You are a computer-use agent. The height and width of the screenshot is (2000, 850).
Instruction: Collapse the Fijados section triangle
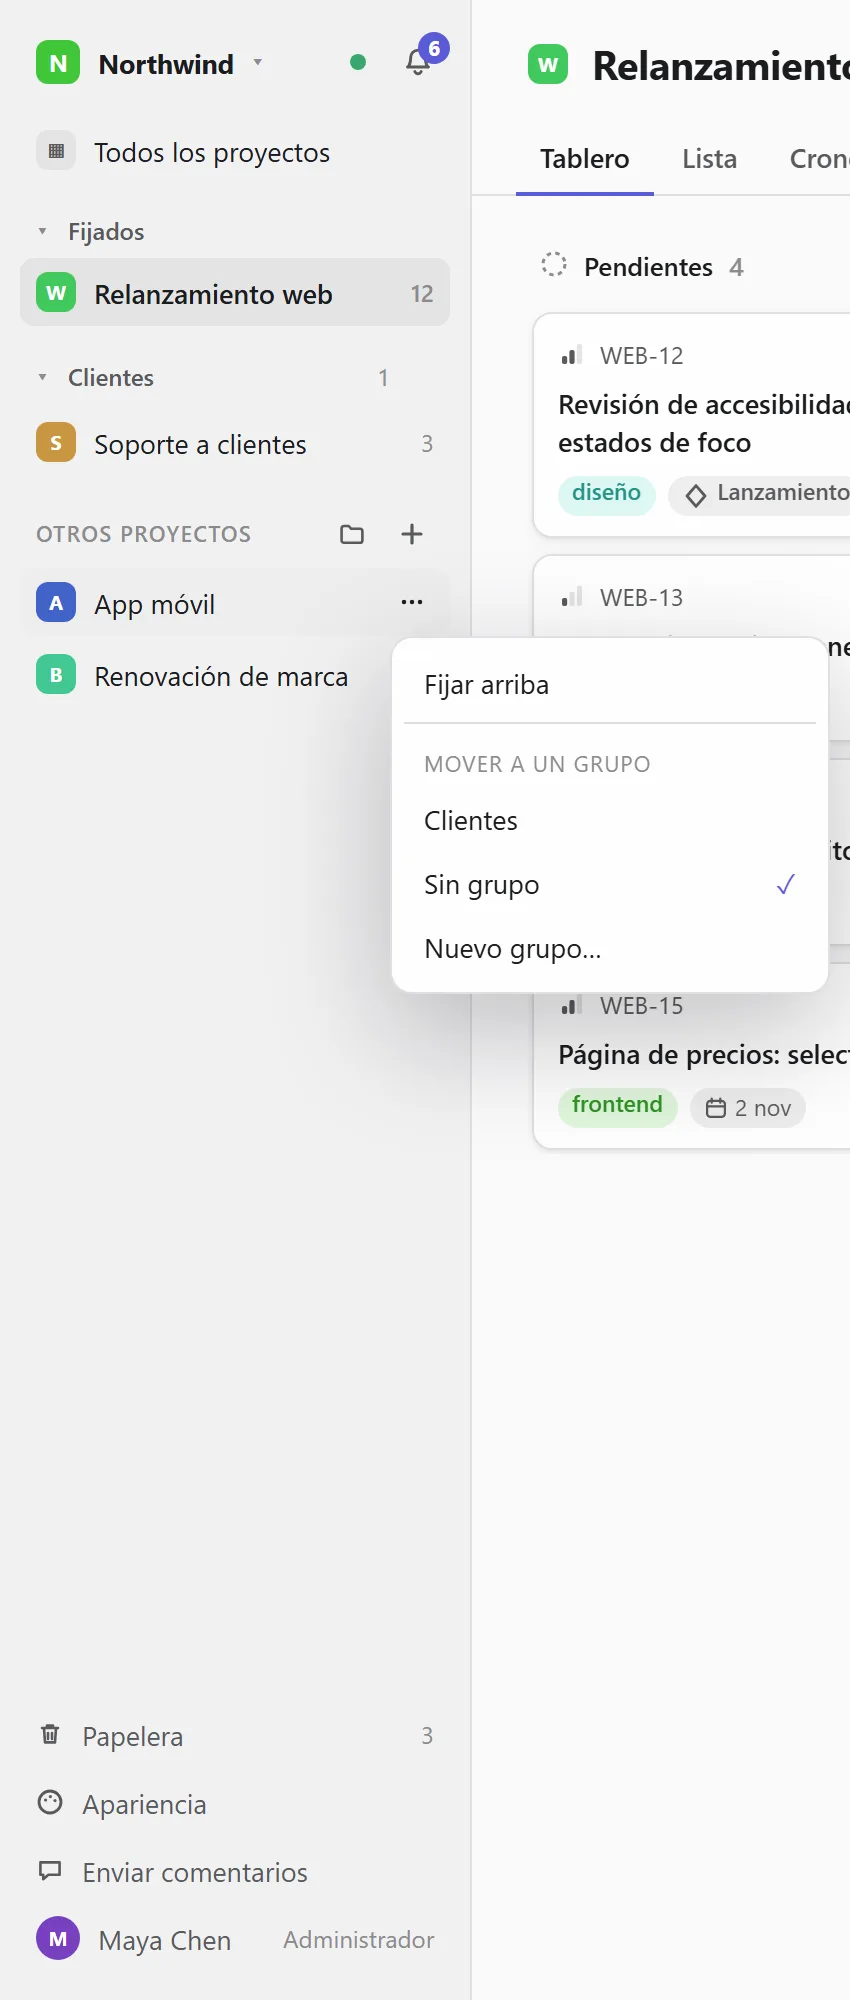point(42,232)
